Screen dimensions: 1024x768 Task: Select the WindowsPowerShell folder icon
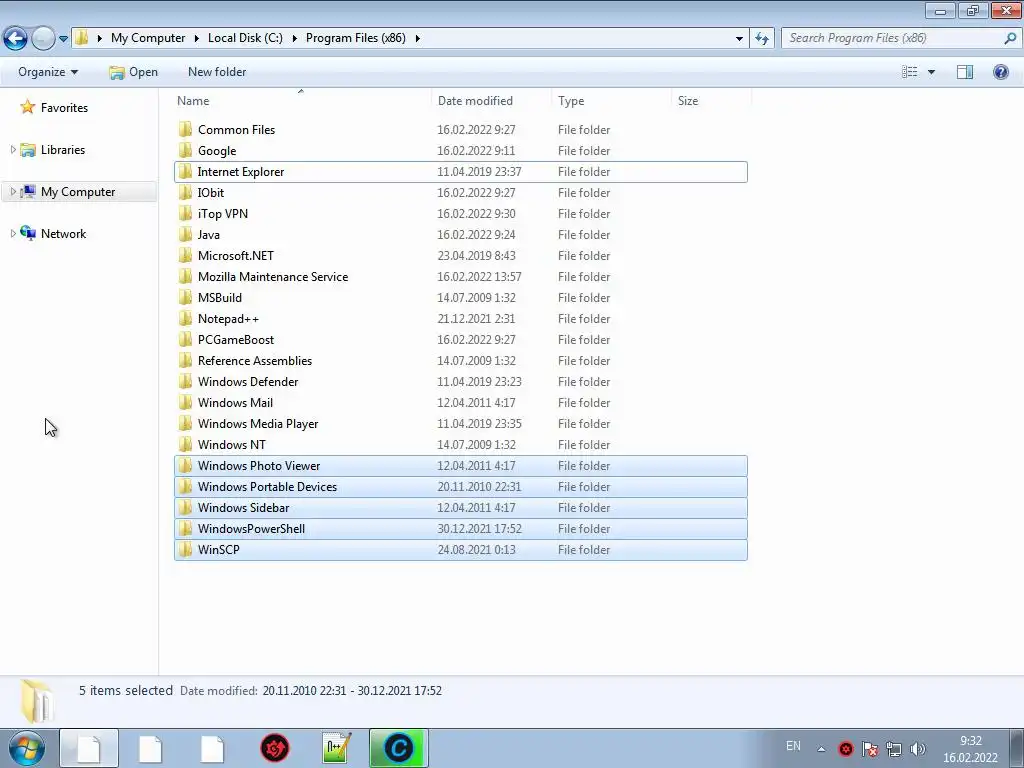pos(185,528)
